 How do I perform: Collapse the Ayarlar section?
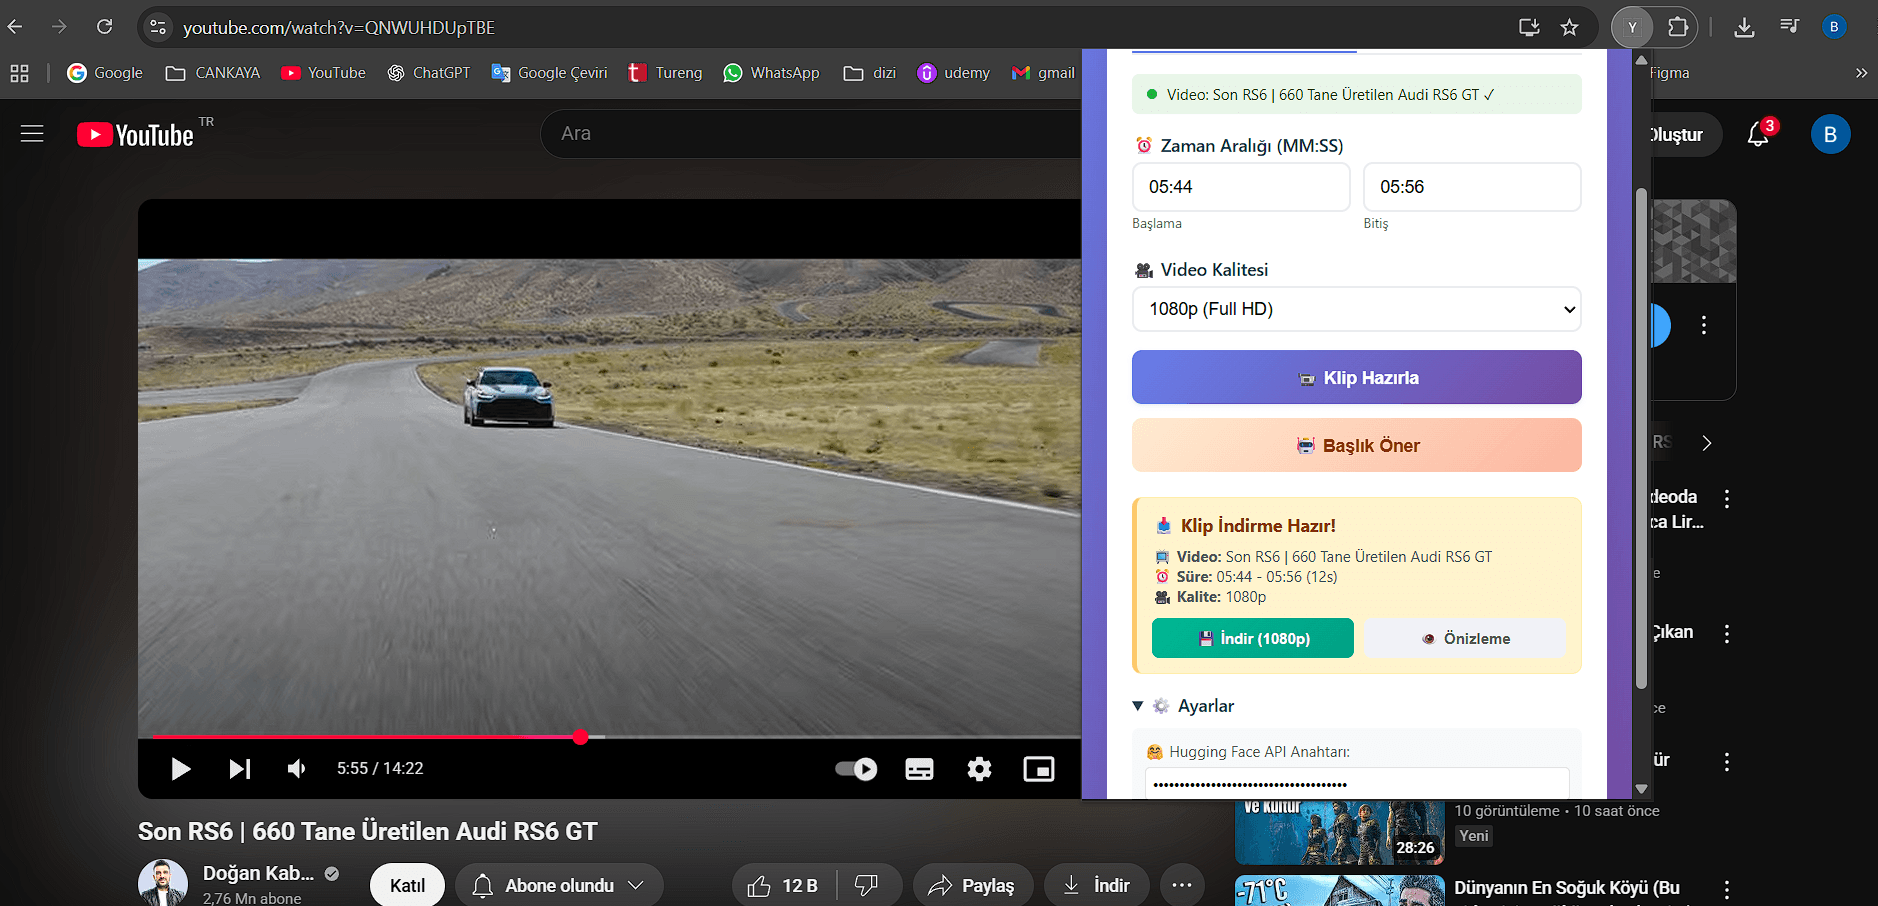(x=1184, y=706)
